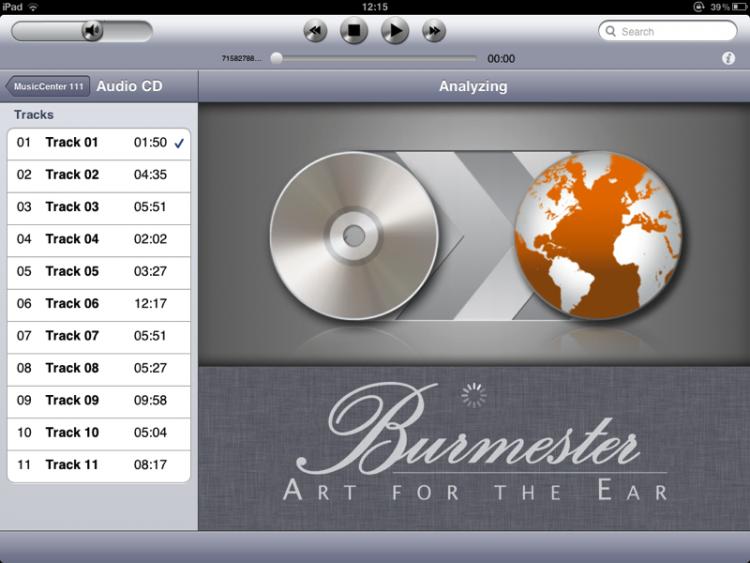Stop playback with the stop button
This screenshot has height=563, width=750.
[354, 31]
